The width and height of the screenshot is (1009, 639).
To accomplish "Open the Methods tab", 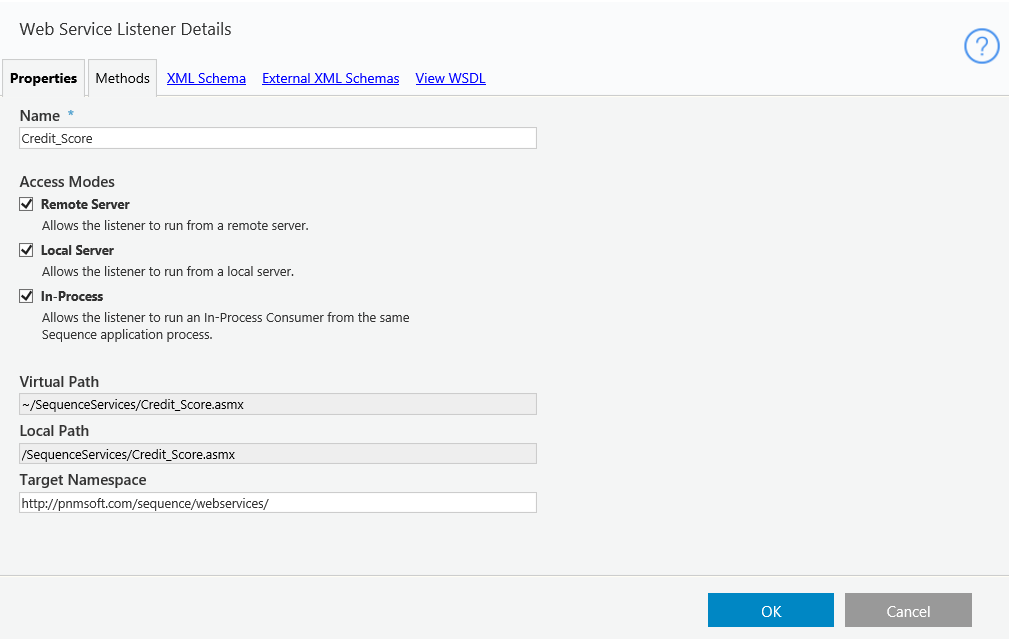I will (x=122, y=78).
